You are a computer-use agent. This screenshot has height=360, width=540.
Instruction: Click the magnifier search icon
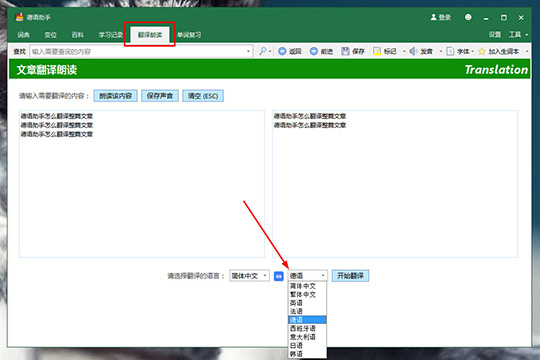(262, 51)
